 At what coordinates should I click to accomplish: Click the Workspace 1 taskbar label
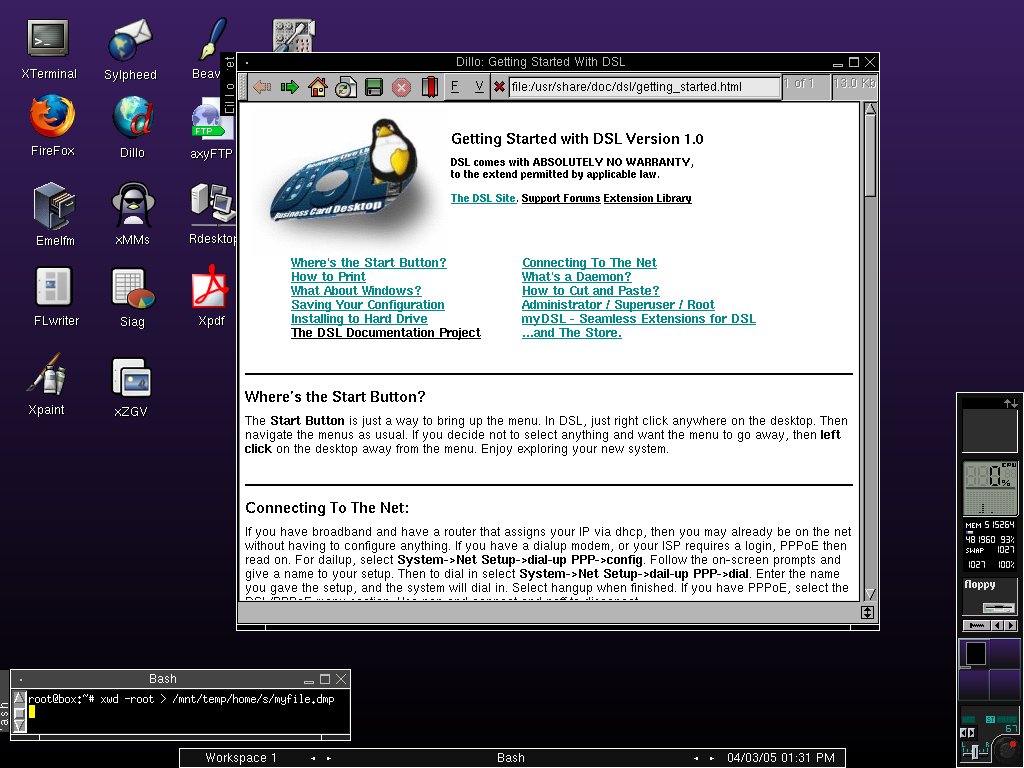tap(241, 758)
